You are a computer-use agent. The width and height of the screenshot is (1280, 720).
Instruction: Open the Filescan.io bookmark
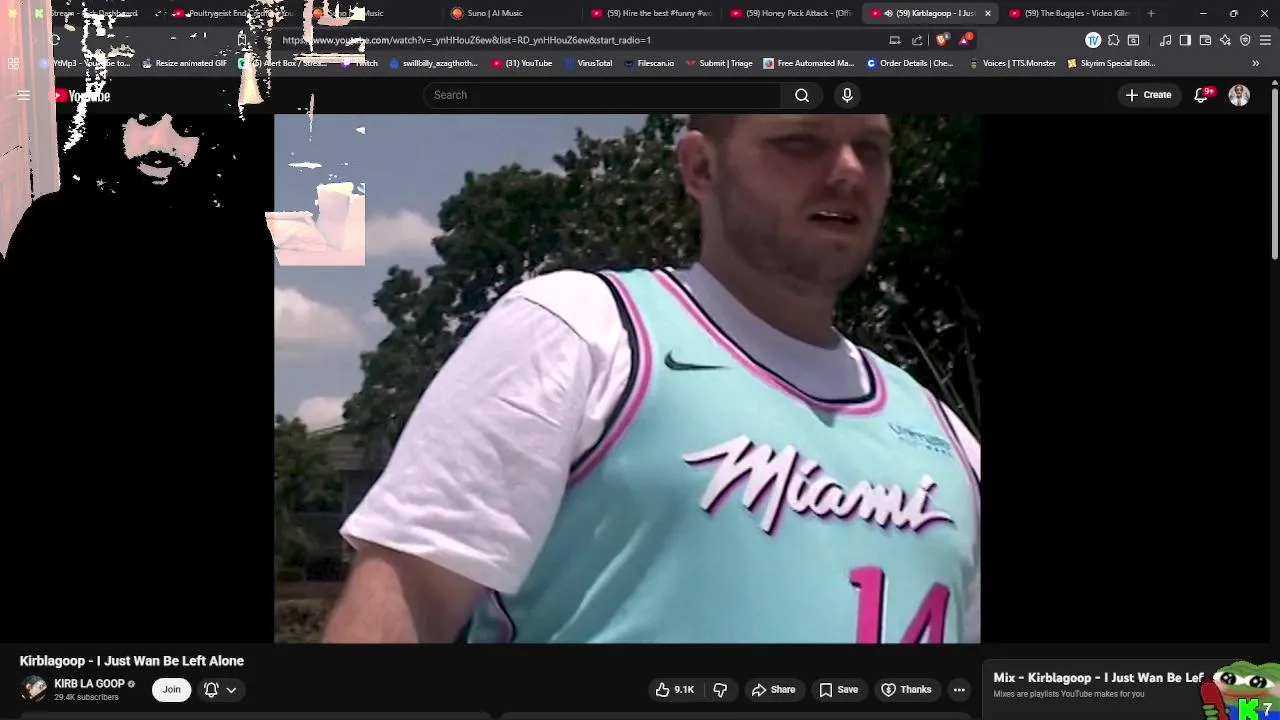(x=649, y=63)
